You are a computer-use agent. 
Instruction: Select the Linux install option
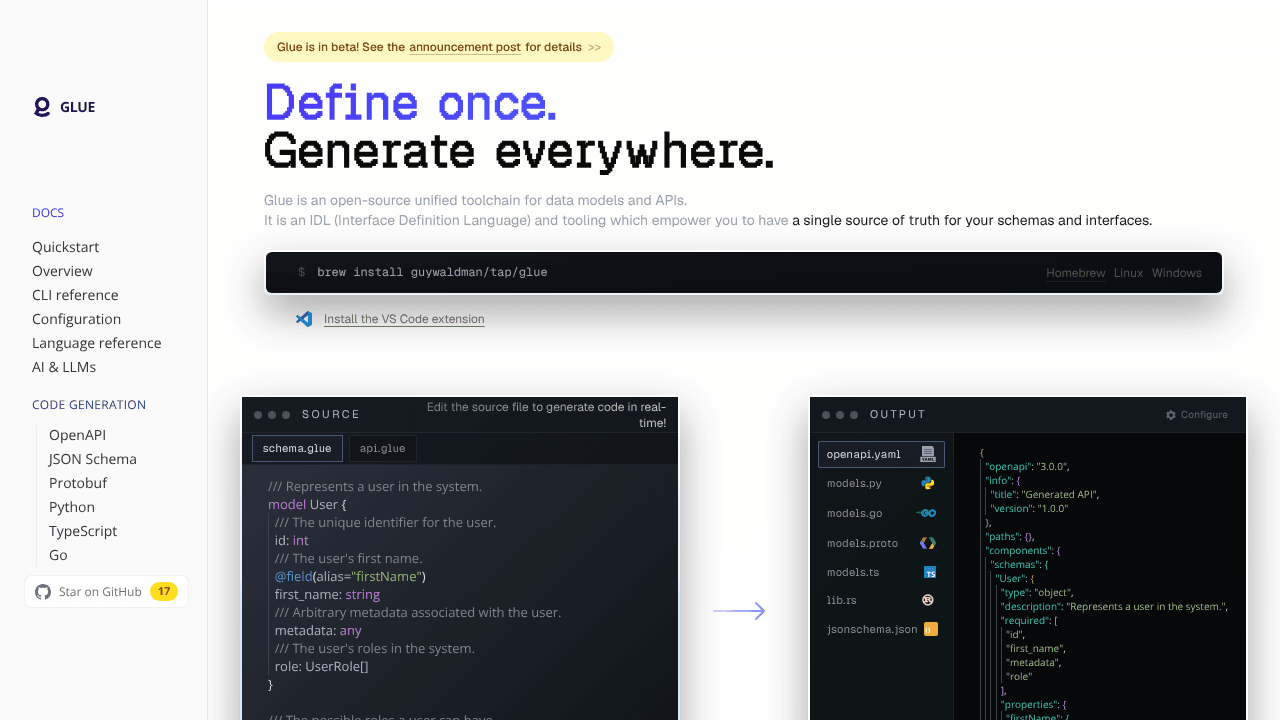[x=1128, y=273]
